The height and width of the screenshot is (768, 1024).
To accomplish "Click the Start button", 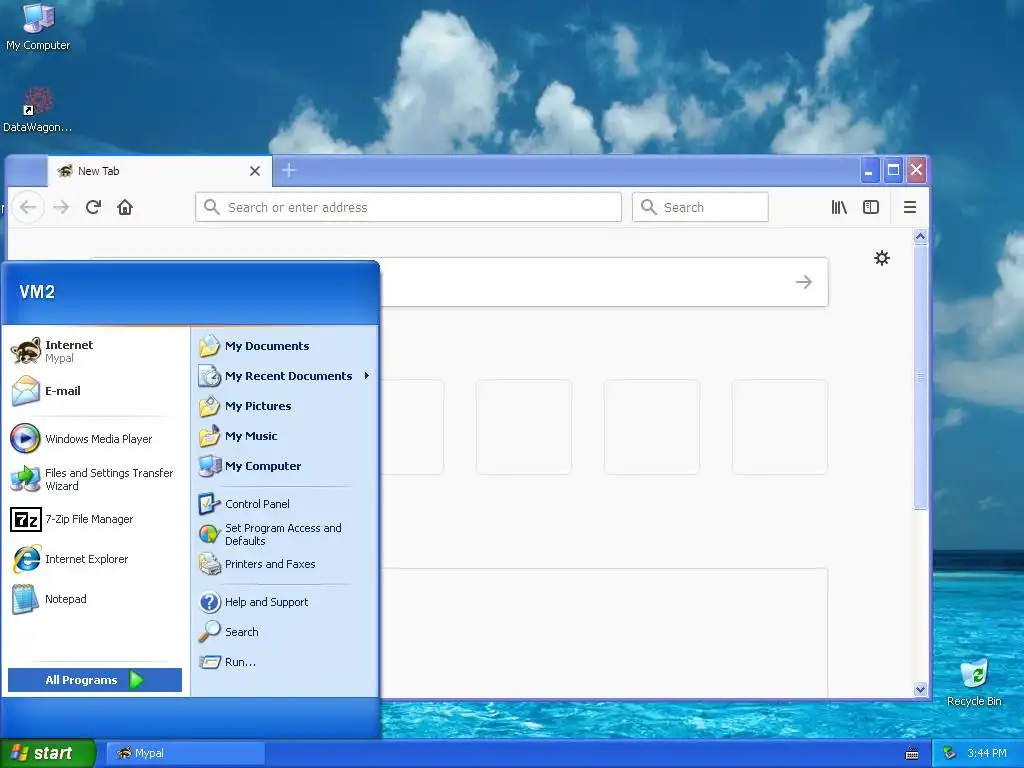I will pyautogui.click(x=48, y=753).
